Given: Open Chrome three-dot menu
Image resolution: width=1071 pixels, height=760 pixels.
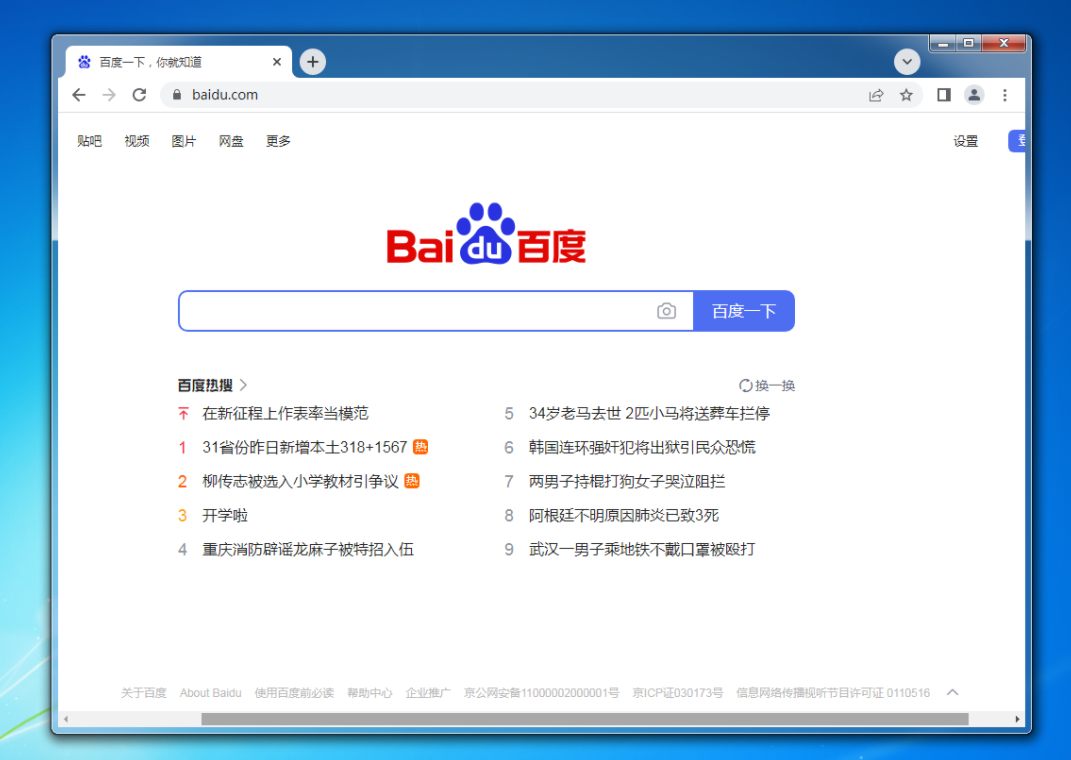Looking at the screenshot, I should (1005, 95).
